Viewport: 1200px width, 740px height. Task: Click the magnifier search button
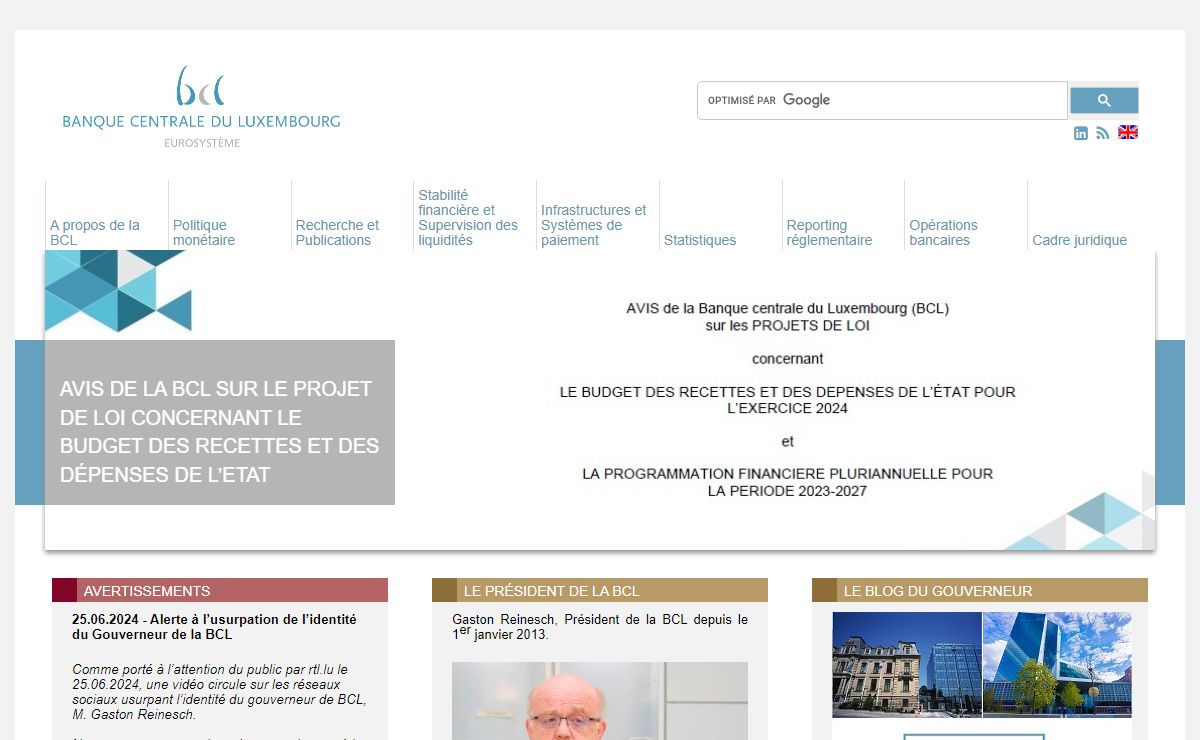click(x=1104, y=100)
